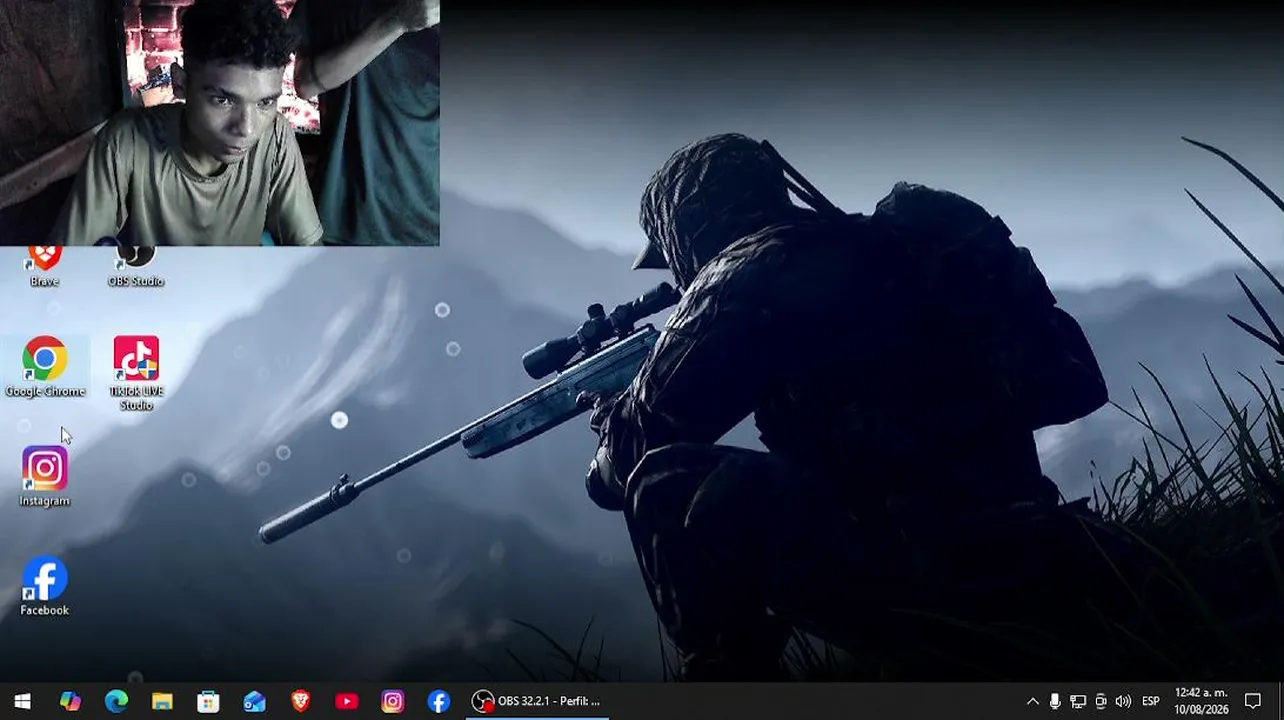Select the Brave desktop shortcut

tap(44, 267)
